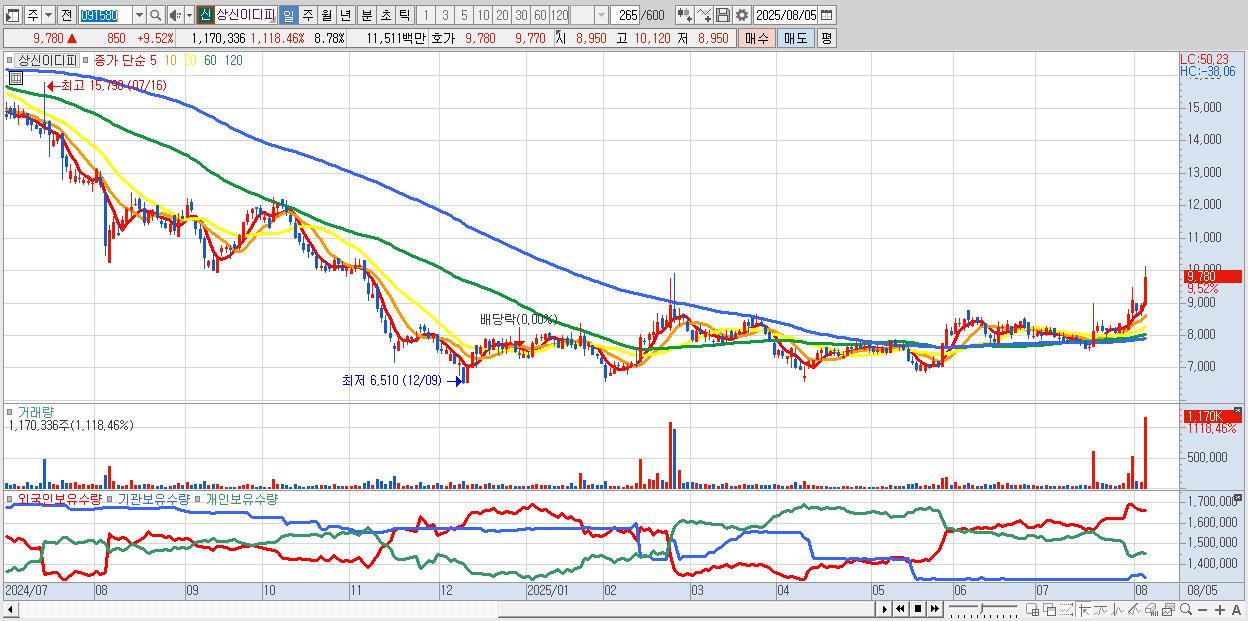Click the 상신이디피 stock name label
This screenshot has height=621, width=1248.
click(x=245, y=15)
